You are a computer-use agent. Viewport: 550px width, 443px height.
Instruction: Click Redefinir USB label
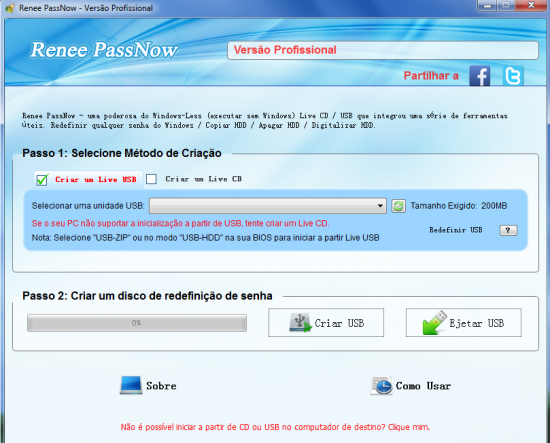coord(456,230)
